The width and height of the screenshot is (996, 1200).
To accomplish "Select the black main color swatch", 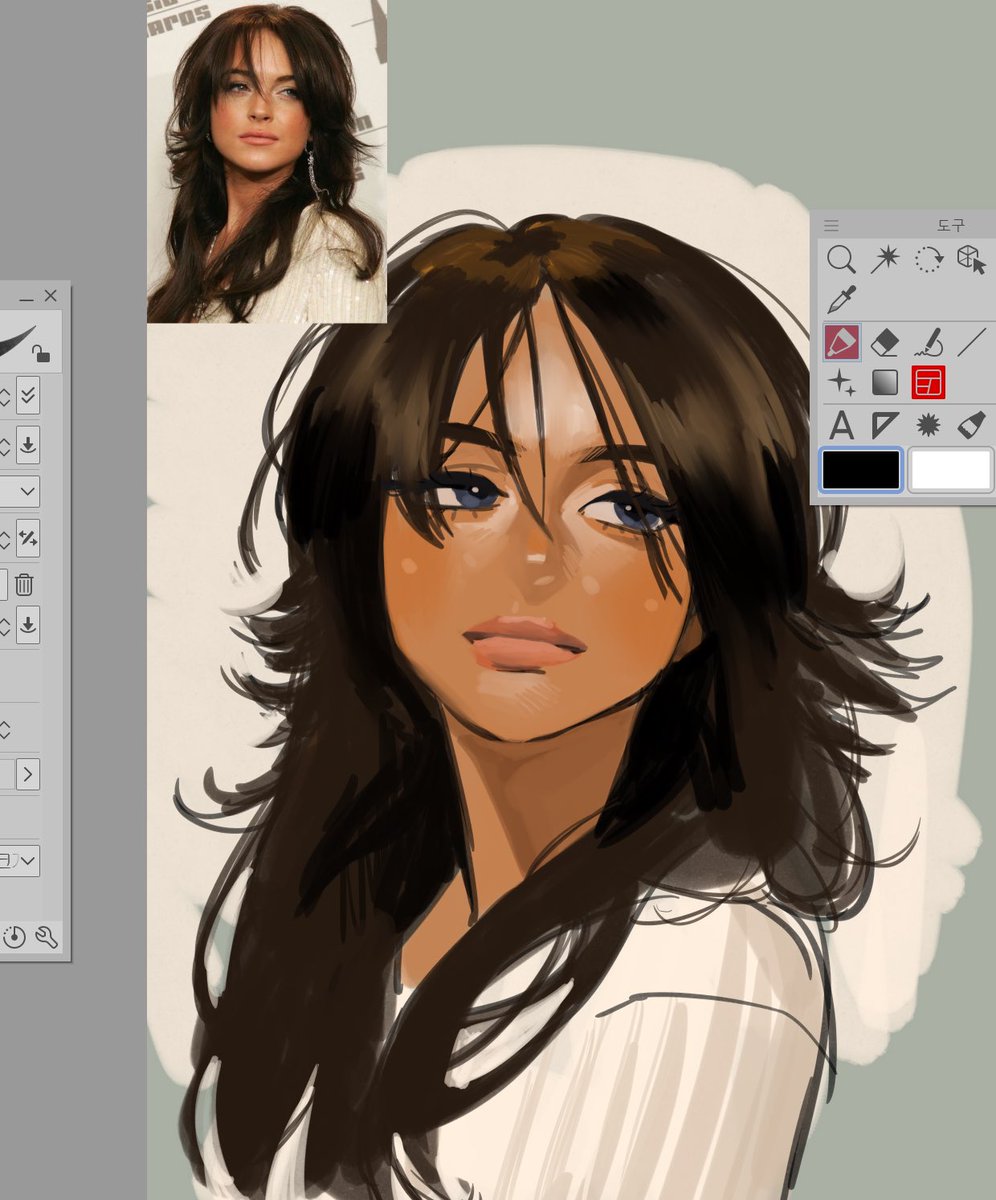I will [861, 470].
